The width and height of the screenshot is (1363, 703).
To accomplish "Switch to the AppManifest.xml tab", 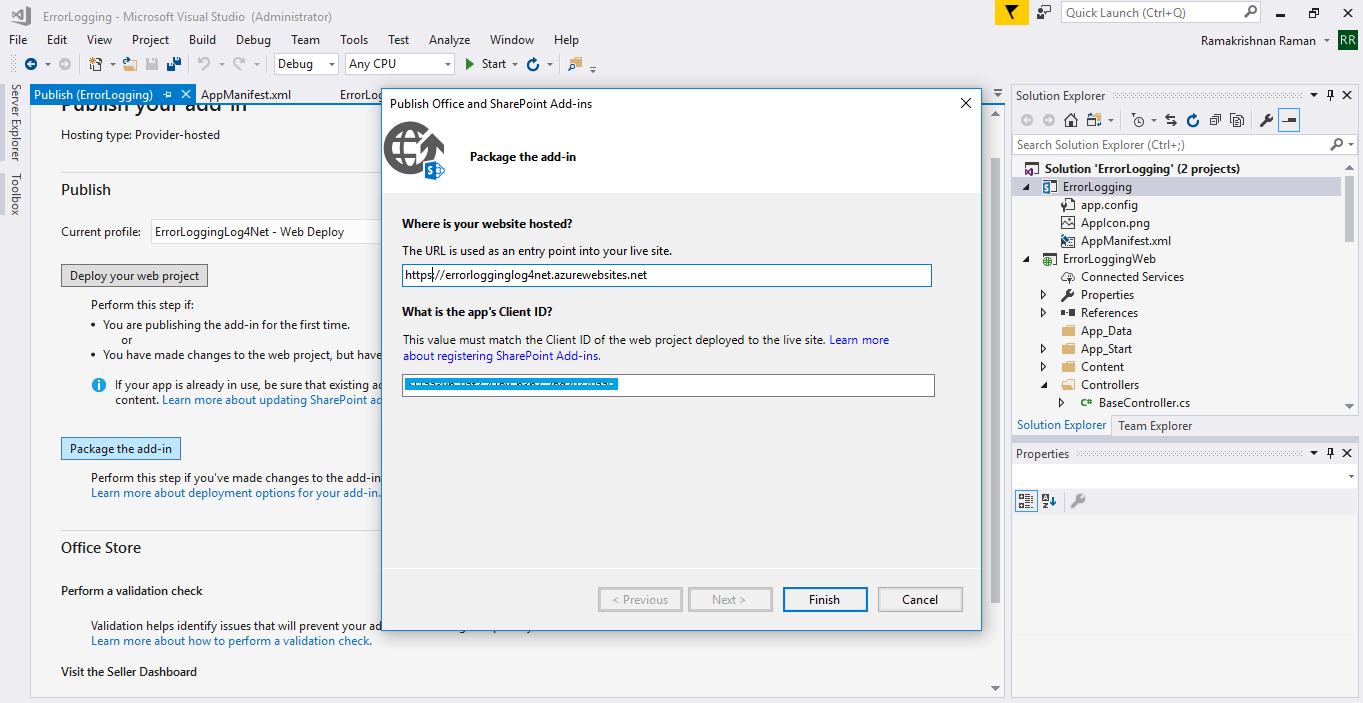I will 246,95.
